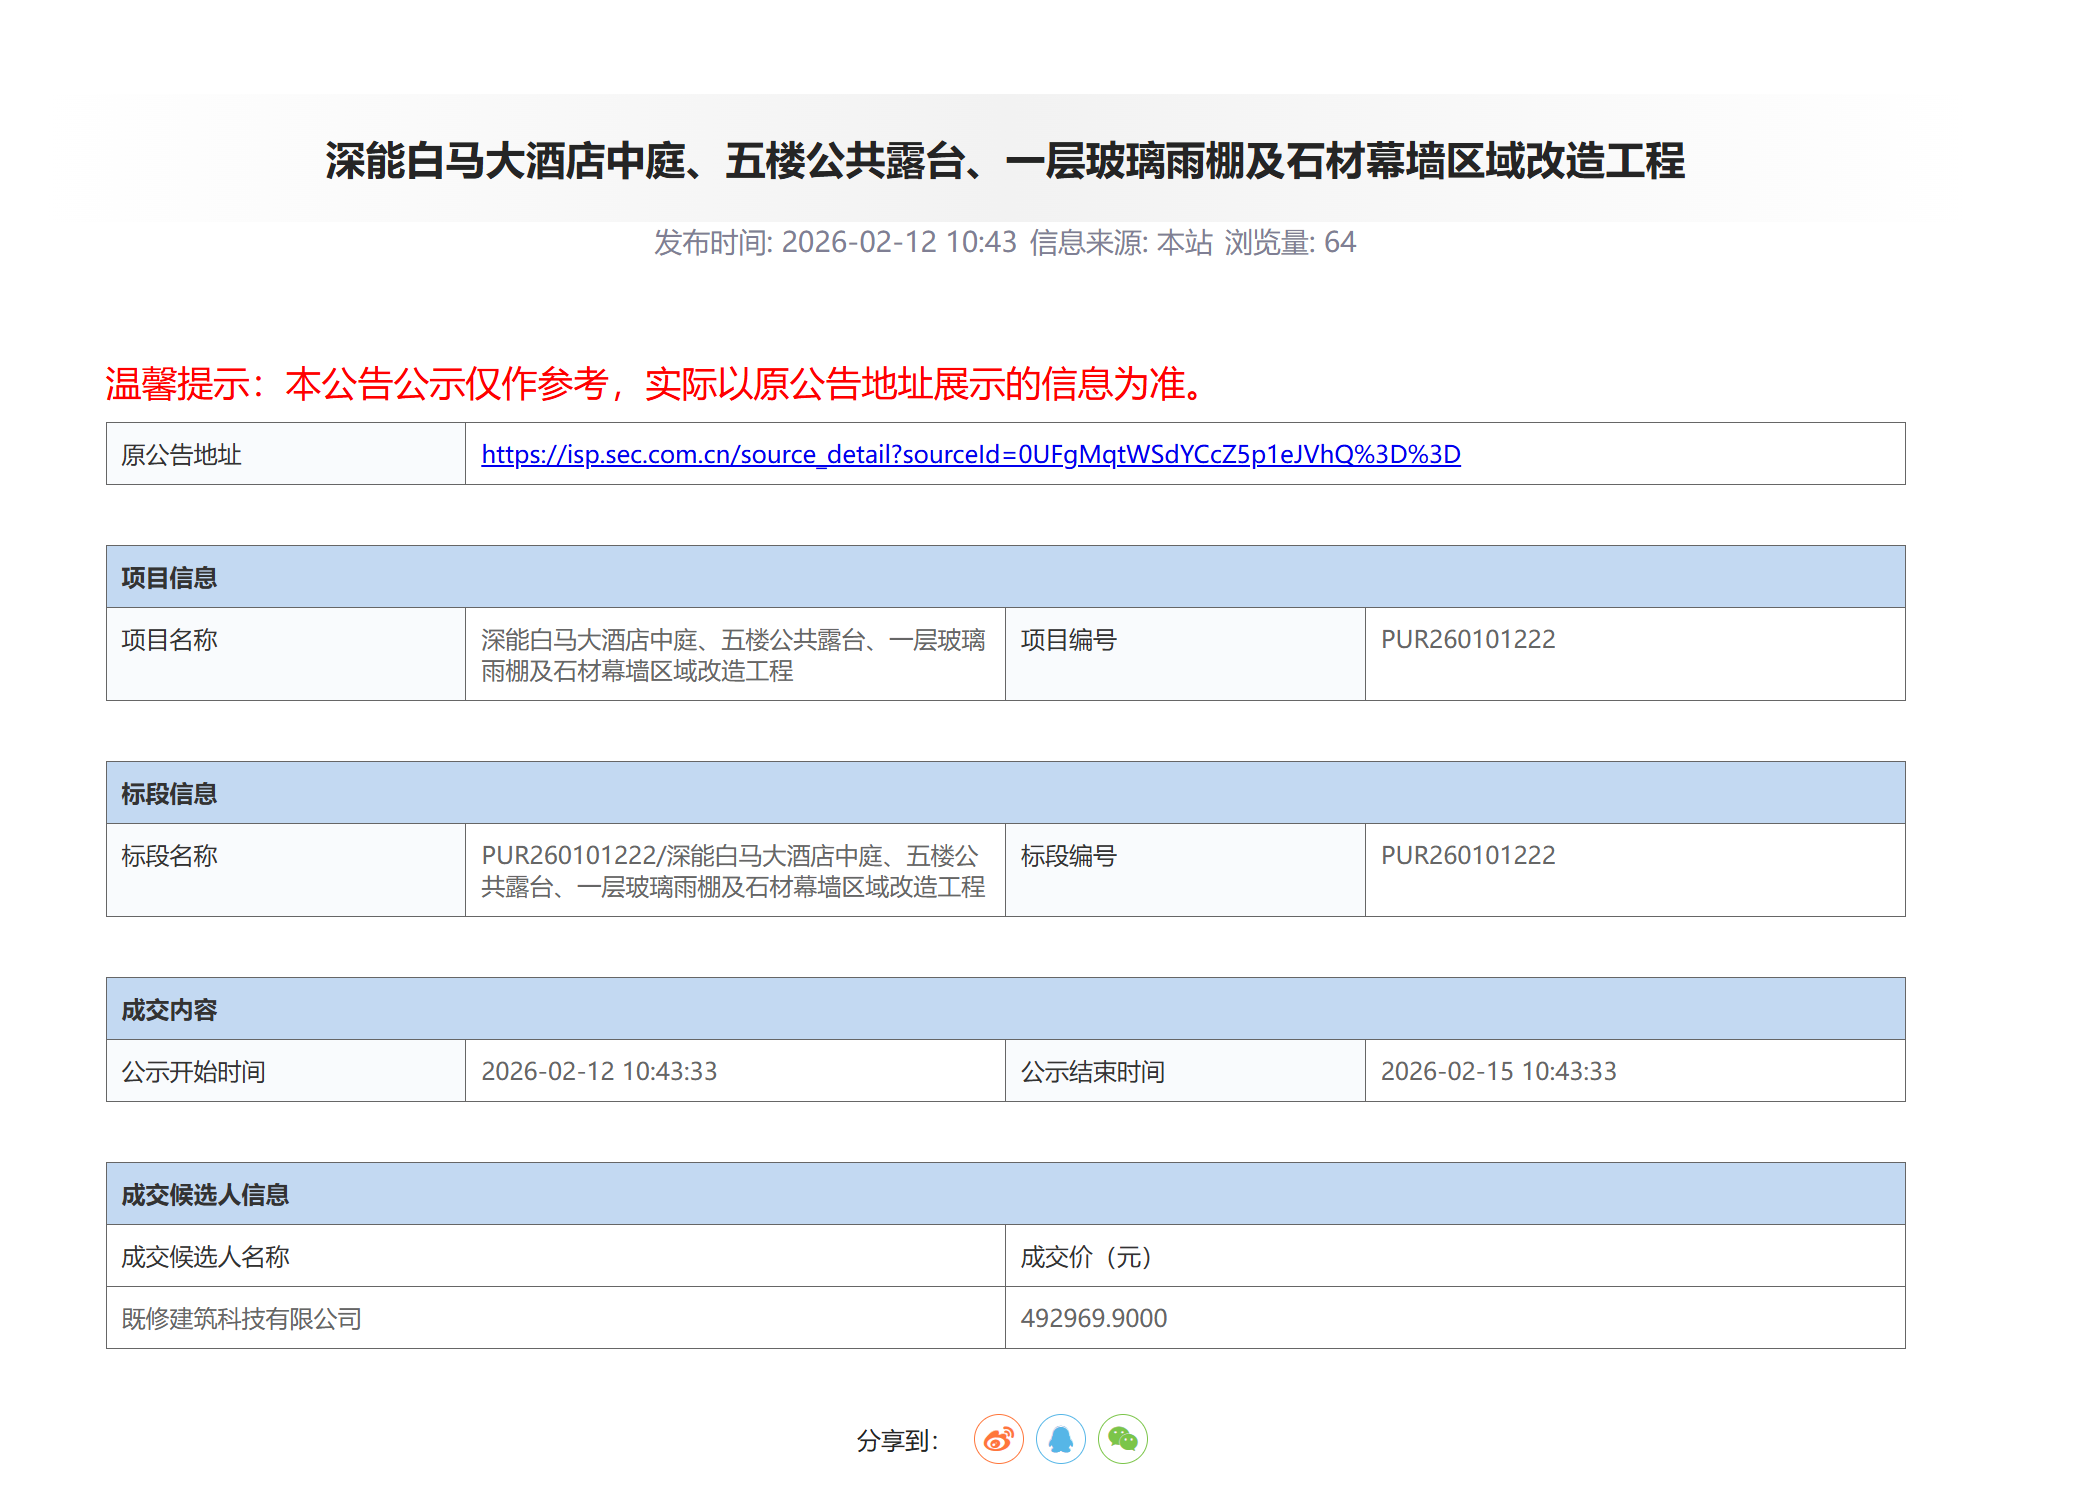Click publicity end time 2026-02-15 10:43:33
Viewport: 2088px width, 1488px height.
(1498, 1072)
